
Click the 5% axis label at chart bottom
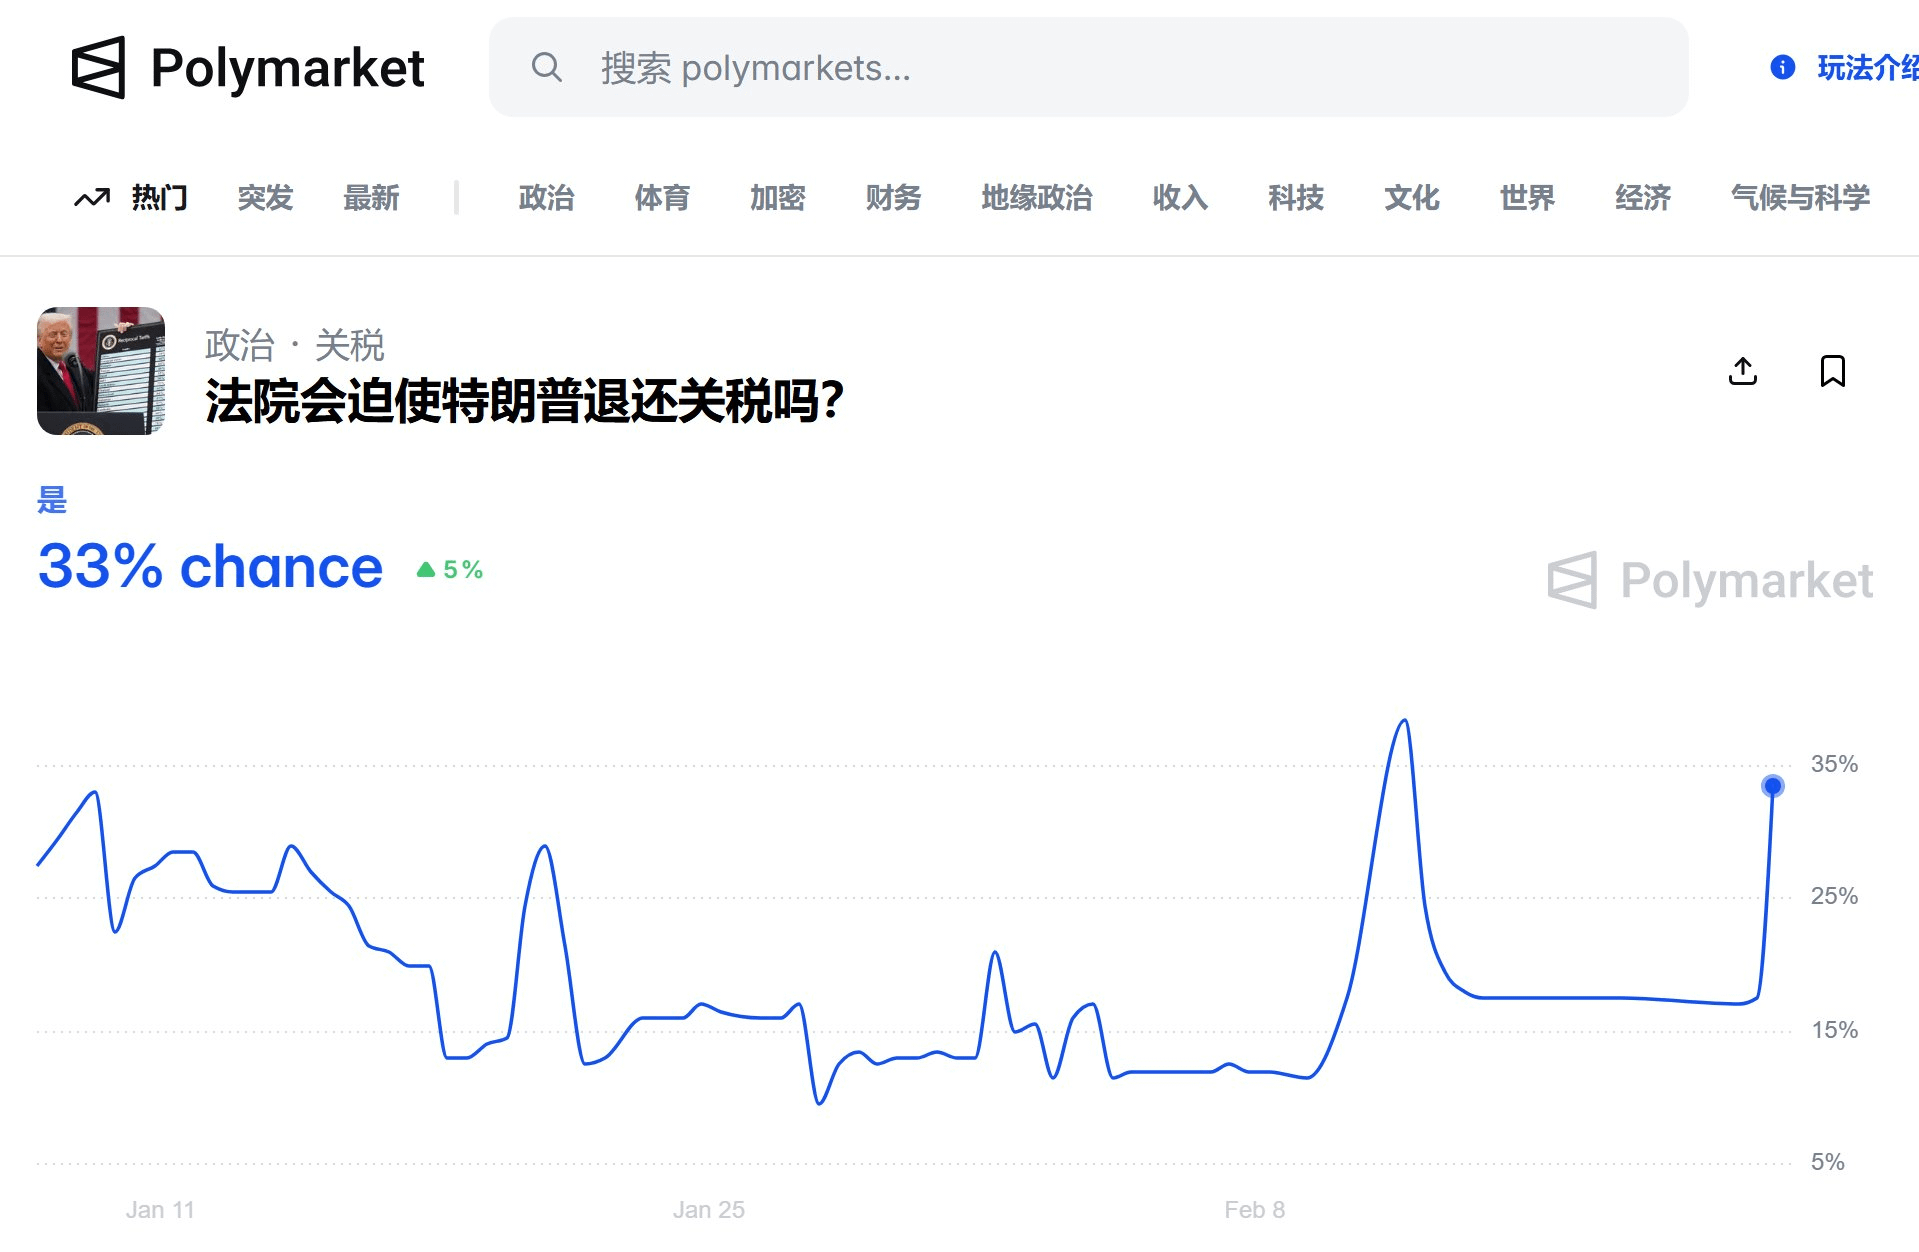[1827, 1162]
